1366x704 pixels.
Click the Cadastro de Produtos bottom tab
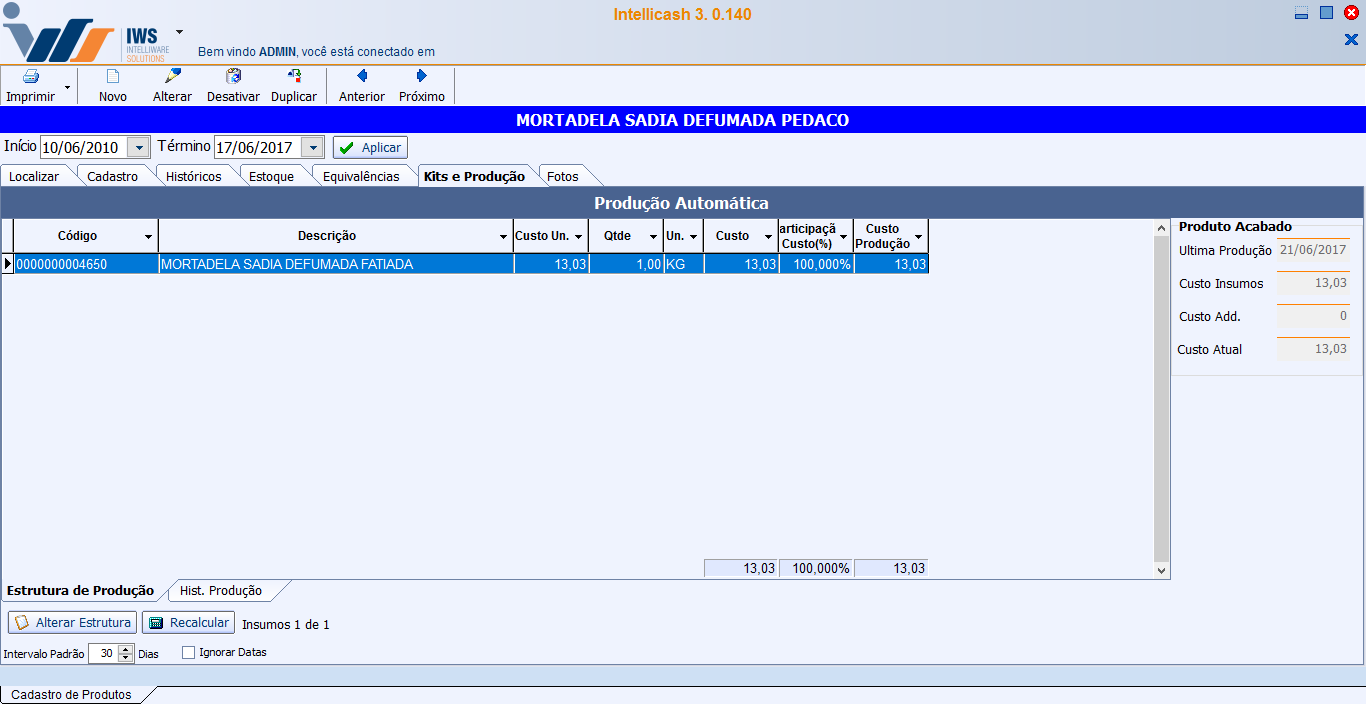71,695
